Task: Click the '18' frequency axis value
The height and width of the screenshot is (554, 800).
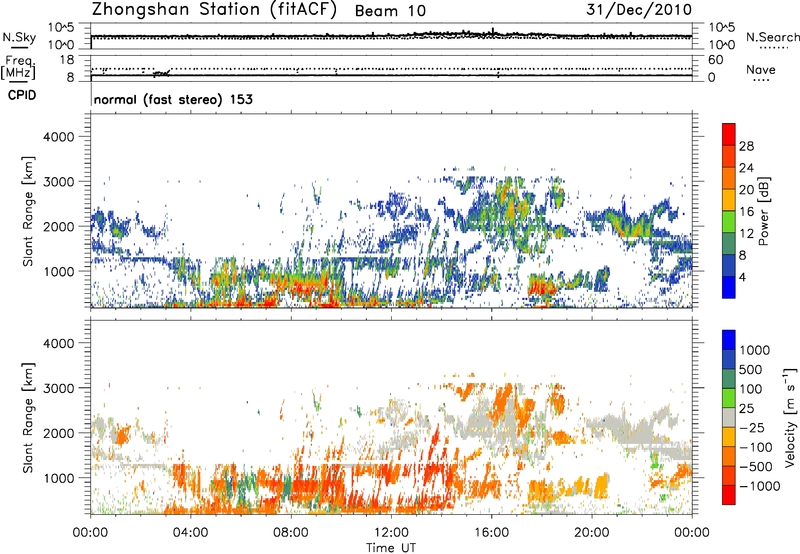Action: click(67, 60)
